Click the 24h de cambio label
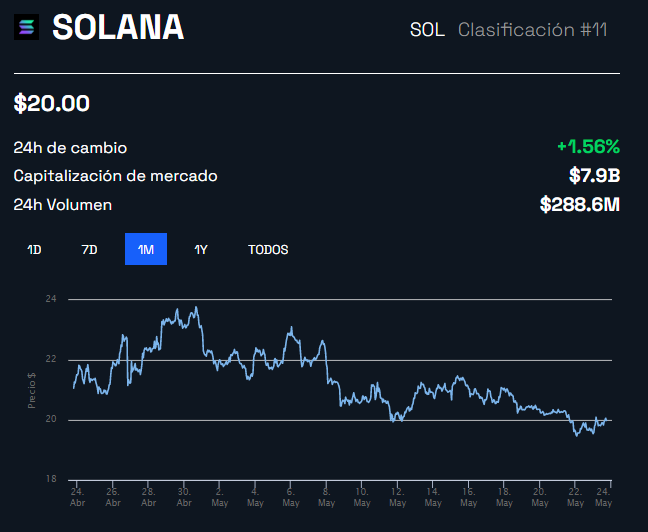This screenshot has width=648, height=532. pyautogui.click(x=70, y=147)
